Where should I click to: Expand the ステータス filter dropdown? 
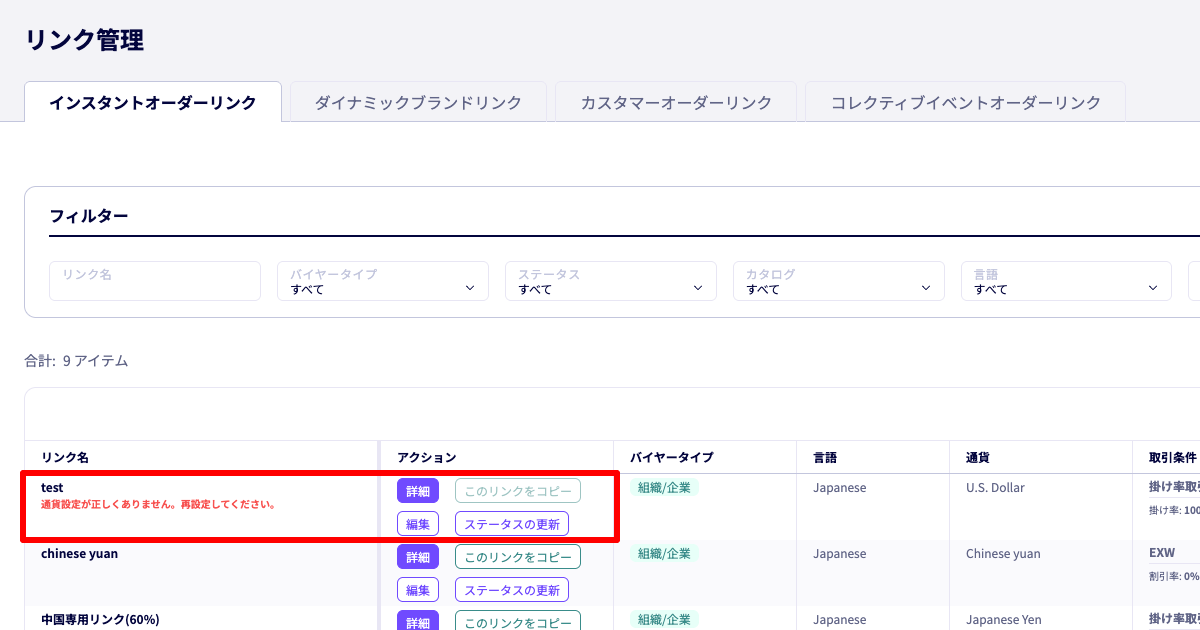click(x=611, y=281)
